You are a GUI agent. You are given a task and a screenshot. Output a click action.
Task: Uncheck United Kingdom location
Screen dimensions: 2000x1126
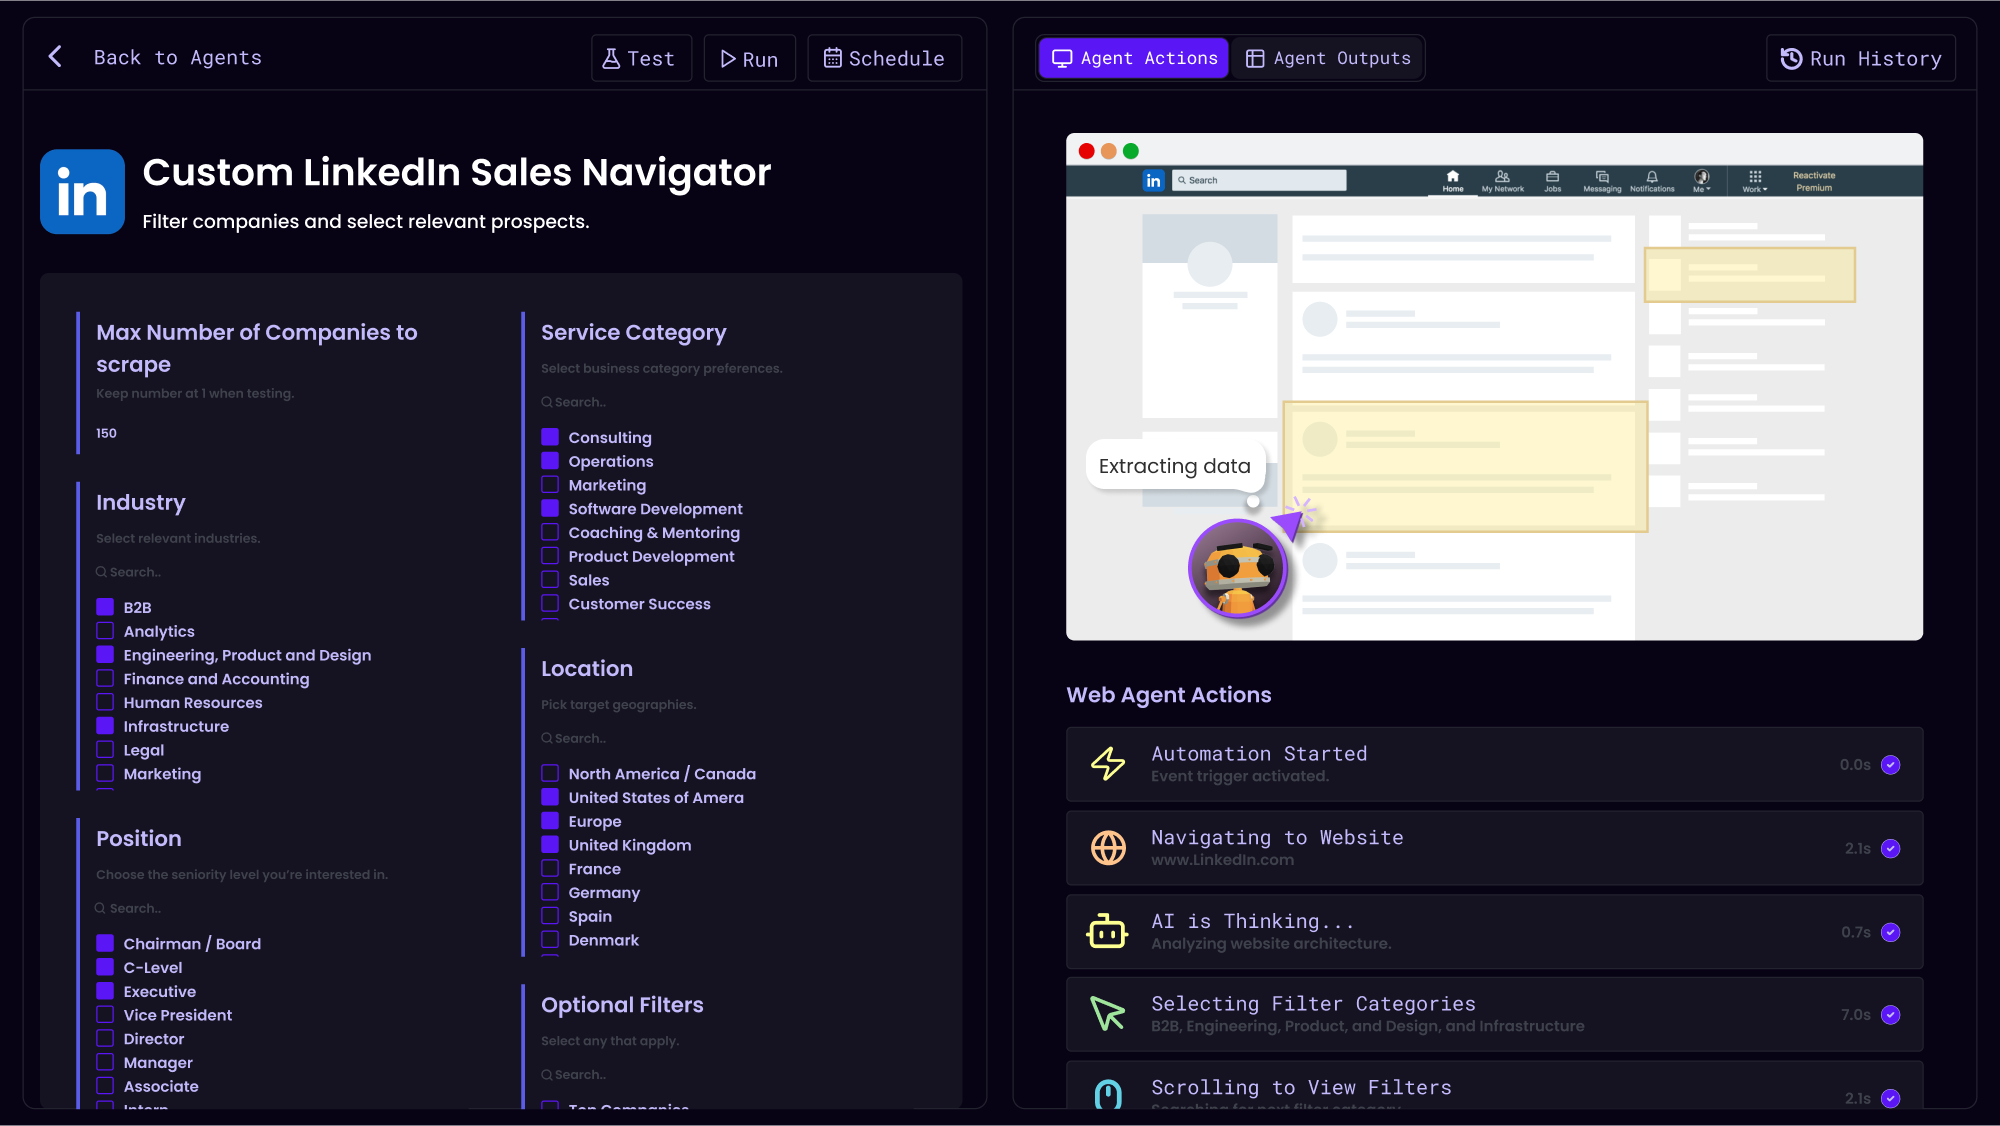(x=550, y=845)
